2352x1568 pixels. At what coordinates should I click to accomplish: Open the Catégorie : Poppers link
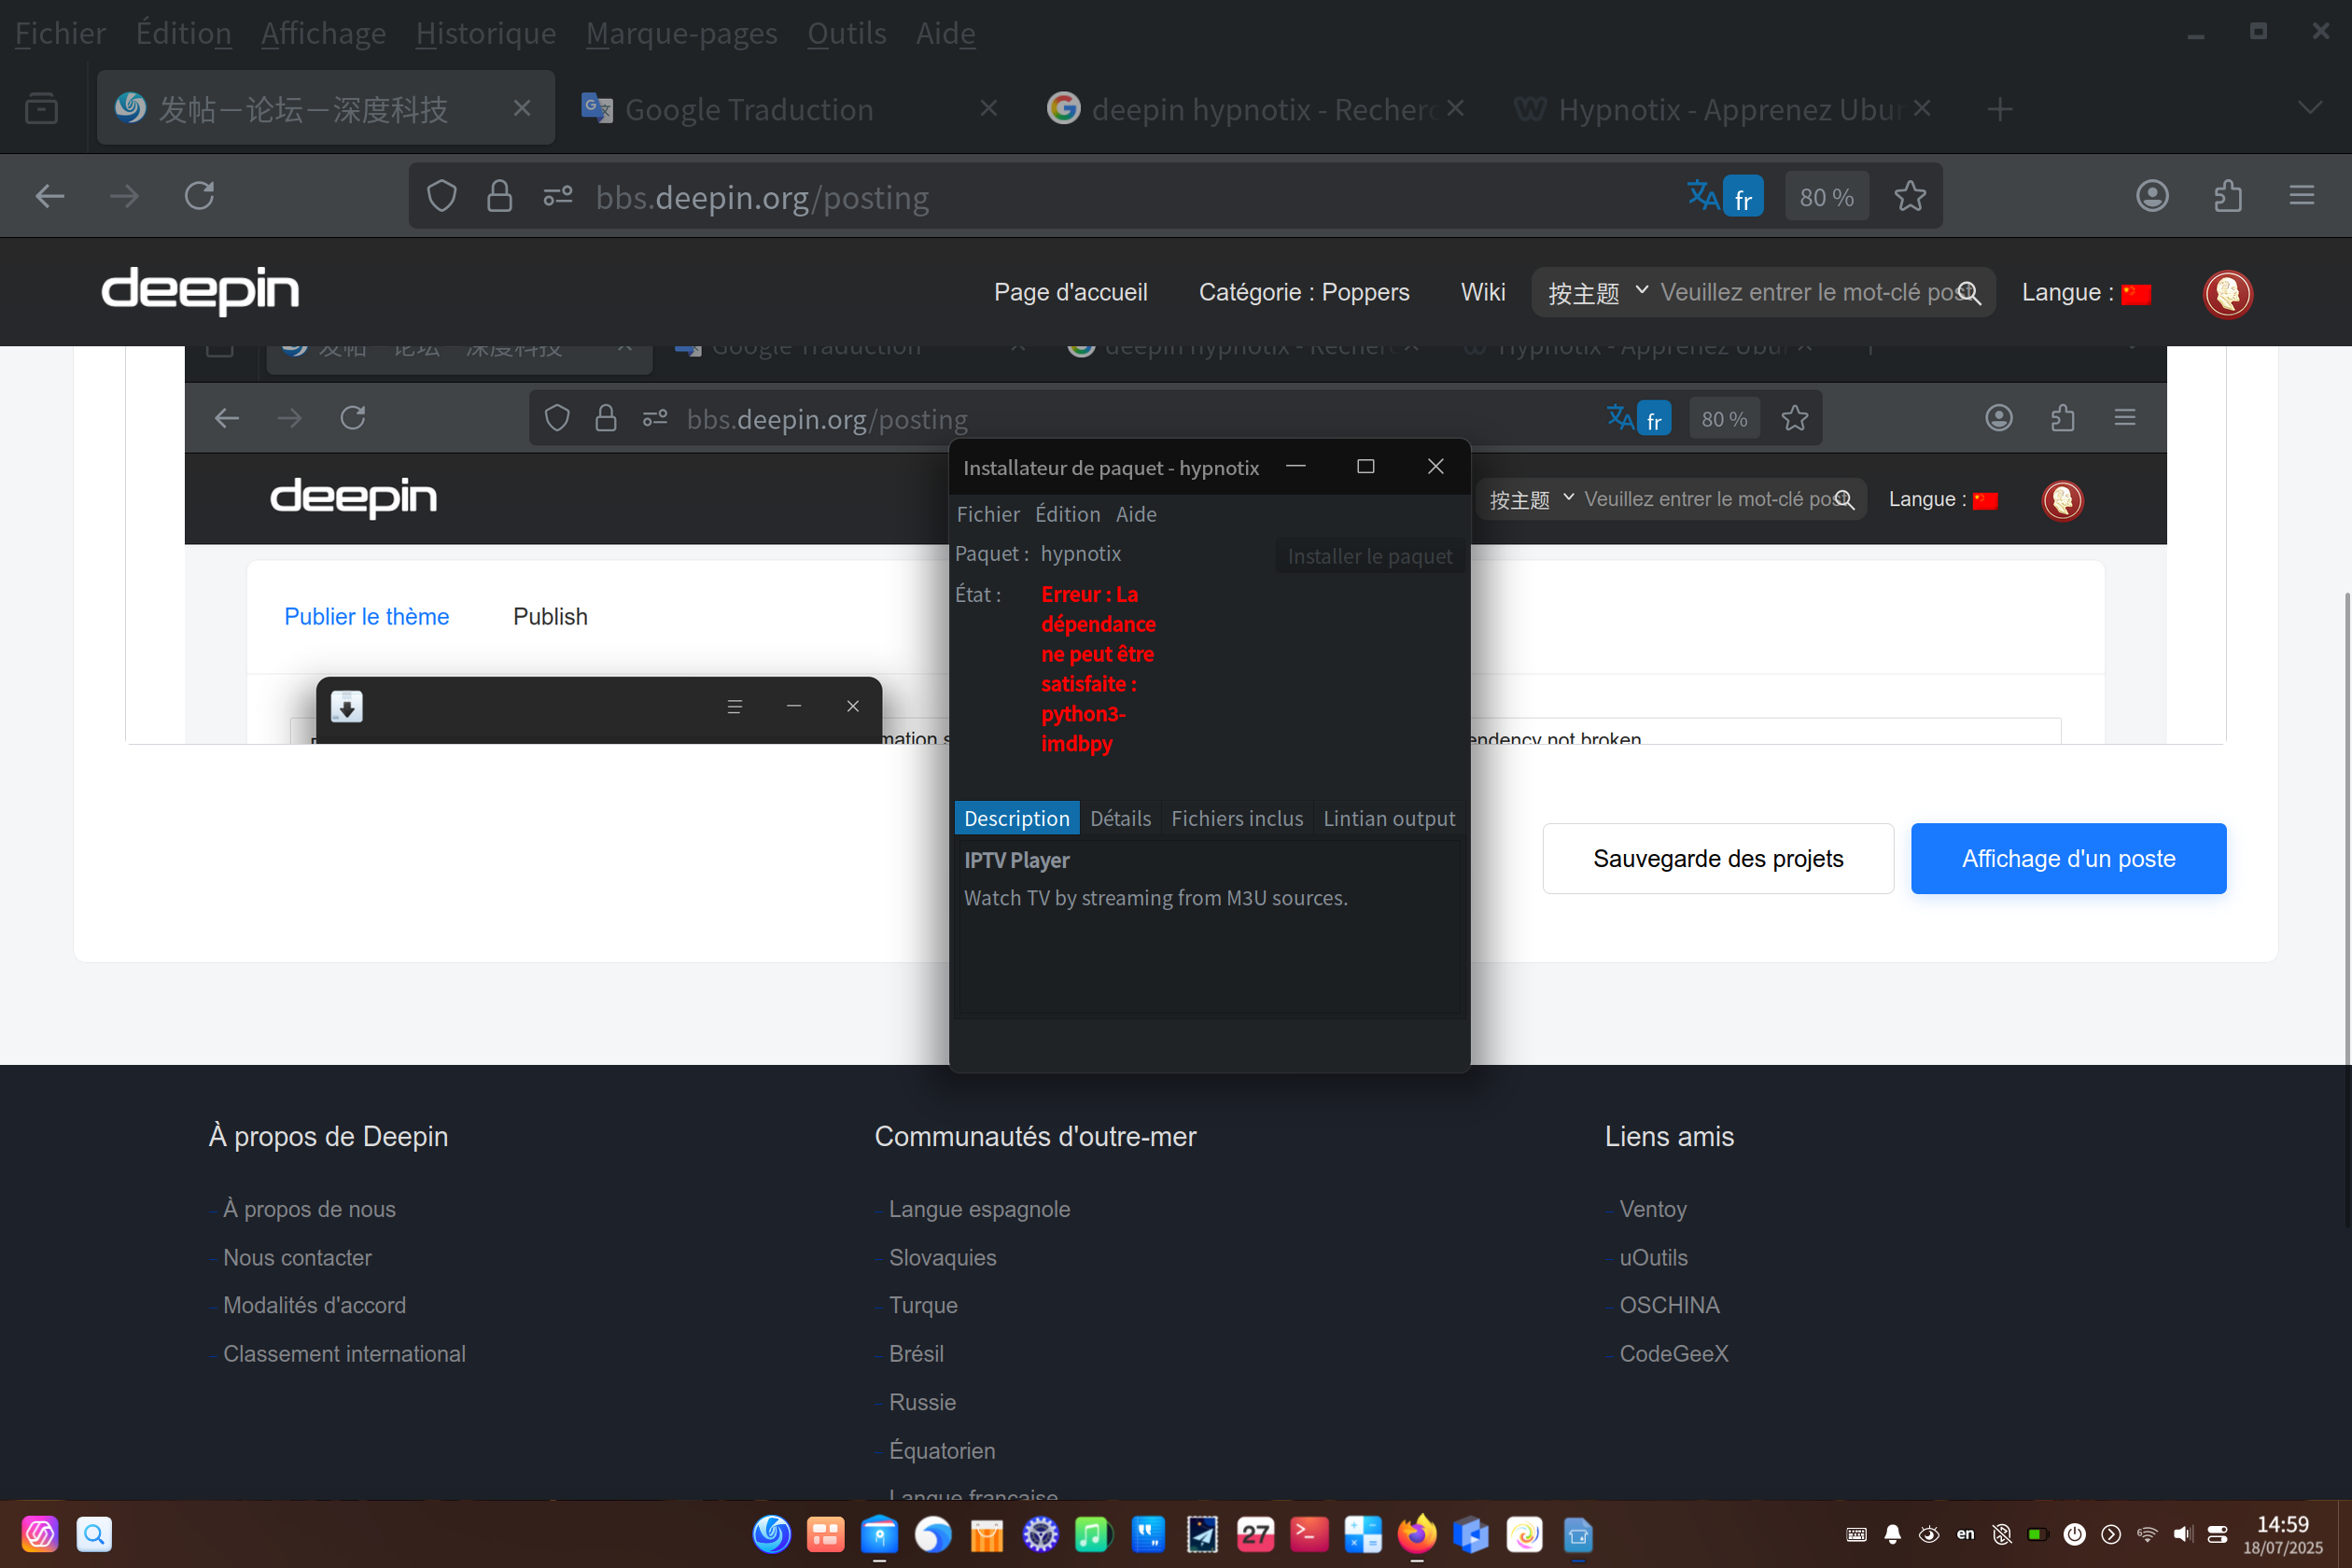point(1304,292)
